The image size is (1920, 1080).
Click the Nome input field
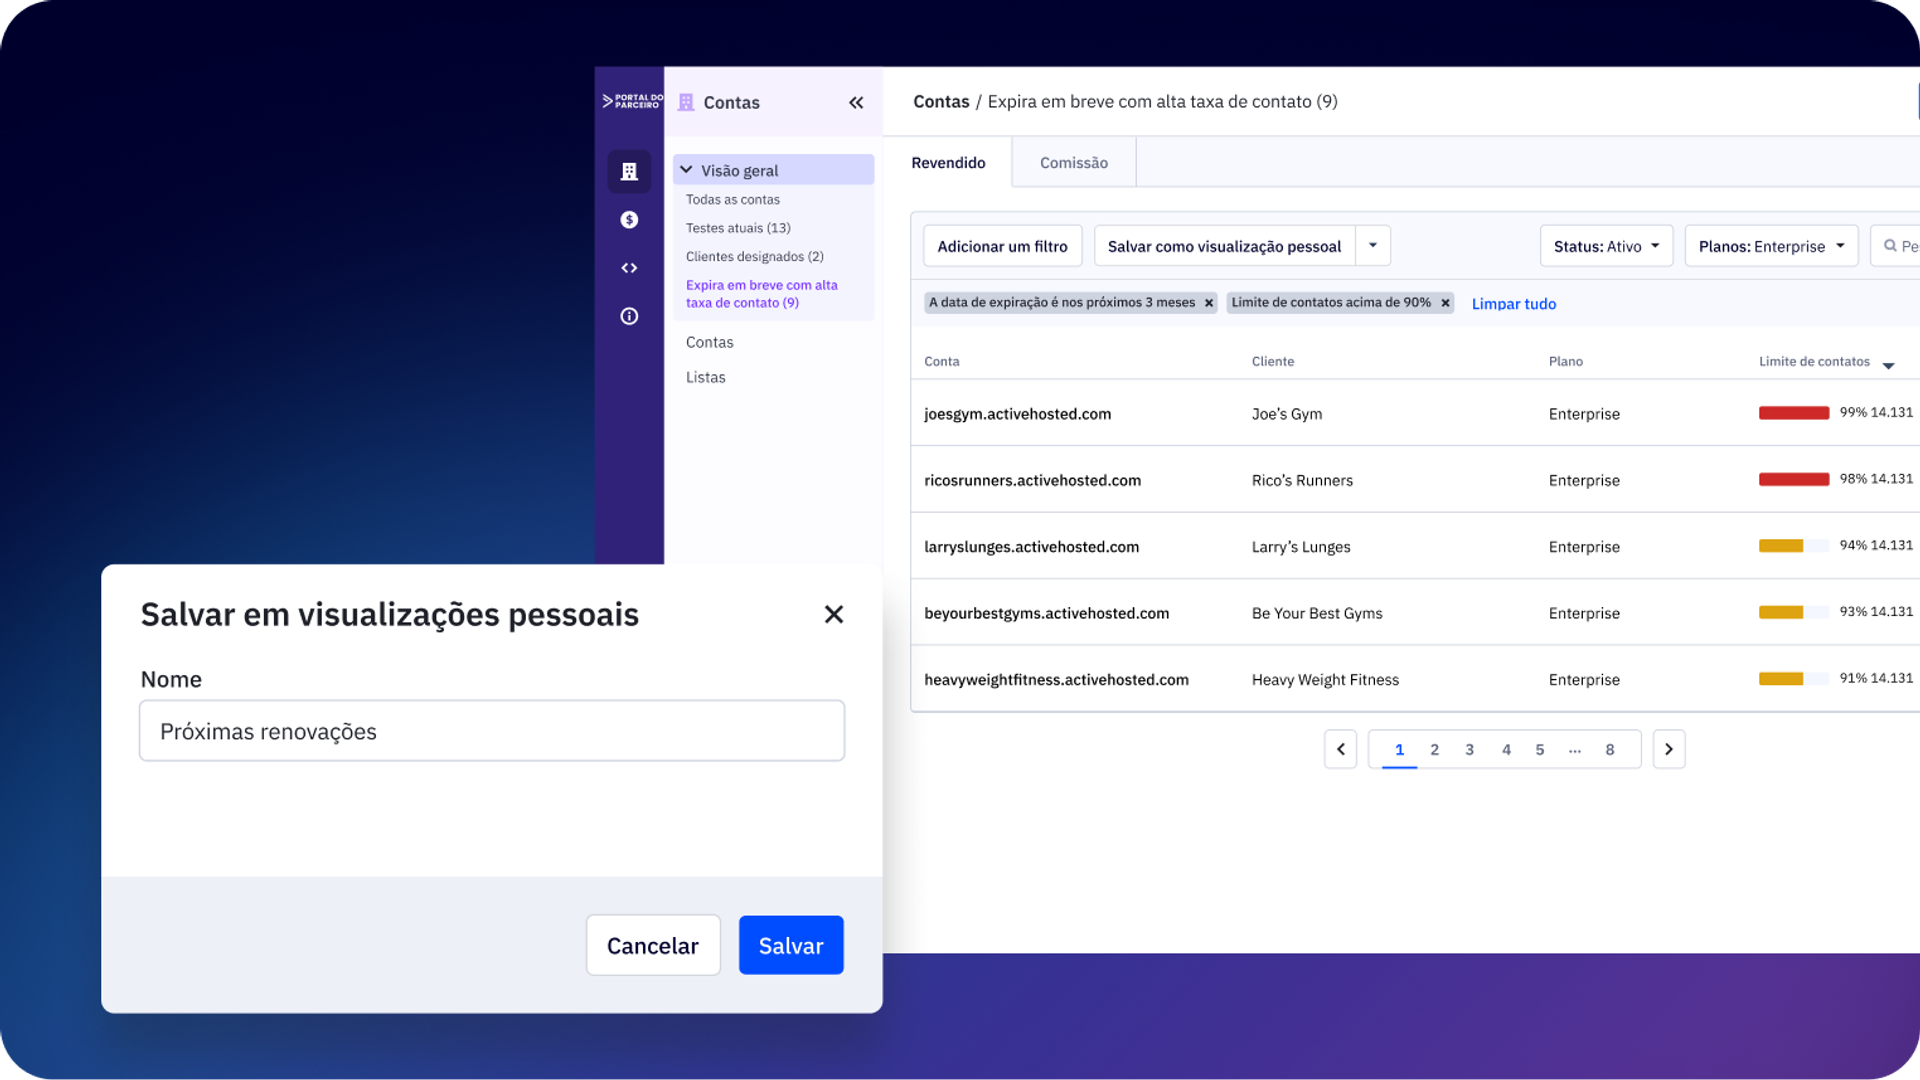click(x=492, y=731)
